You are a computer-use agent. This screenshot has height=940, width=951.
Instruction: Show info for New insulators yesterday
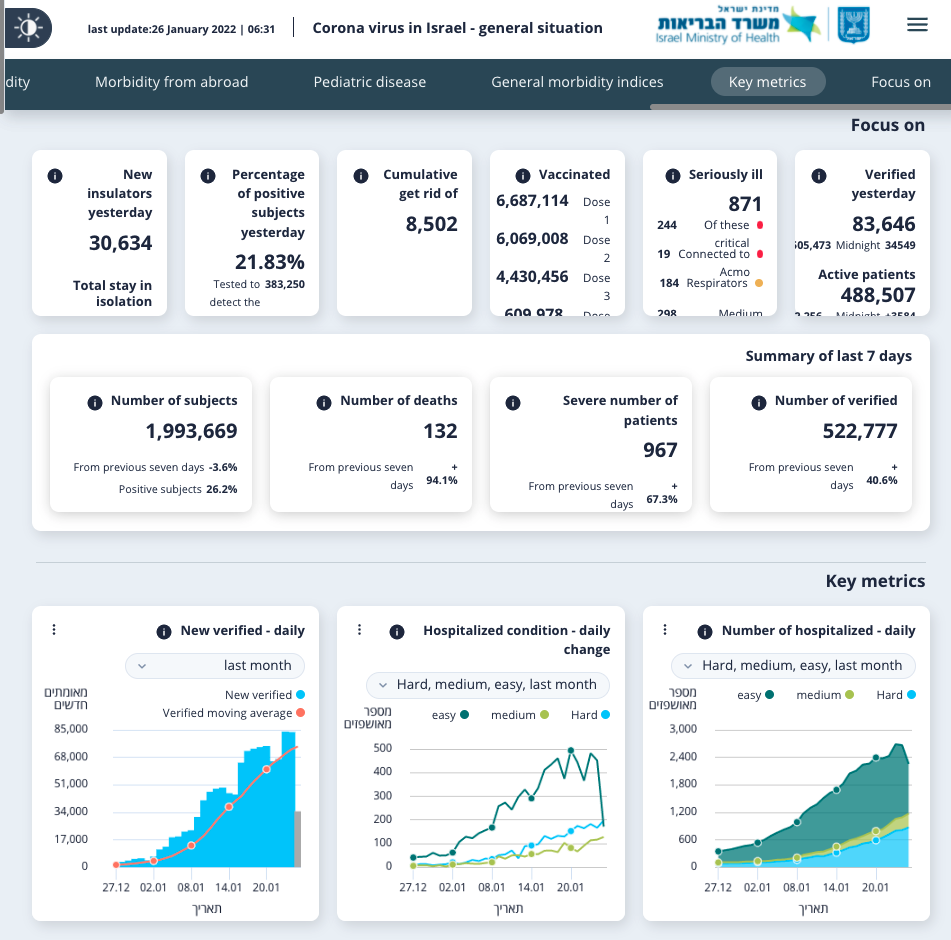coord(55,176)
